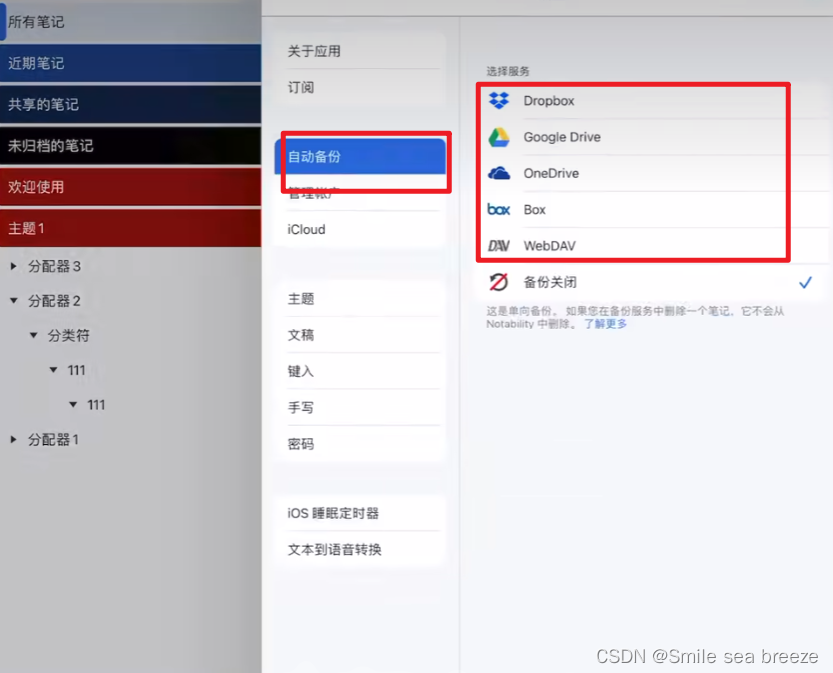Image resolution: width=833 pixels, height=673 pixels.
Task: Click the Dropbox logo icon
Action: pos(498,100)
